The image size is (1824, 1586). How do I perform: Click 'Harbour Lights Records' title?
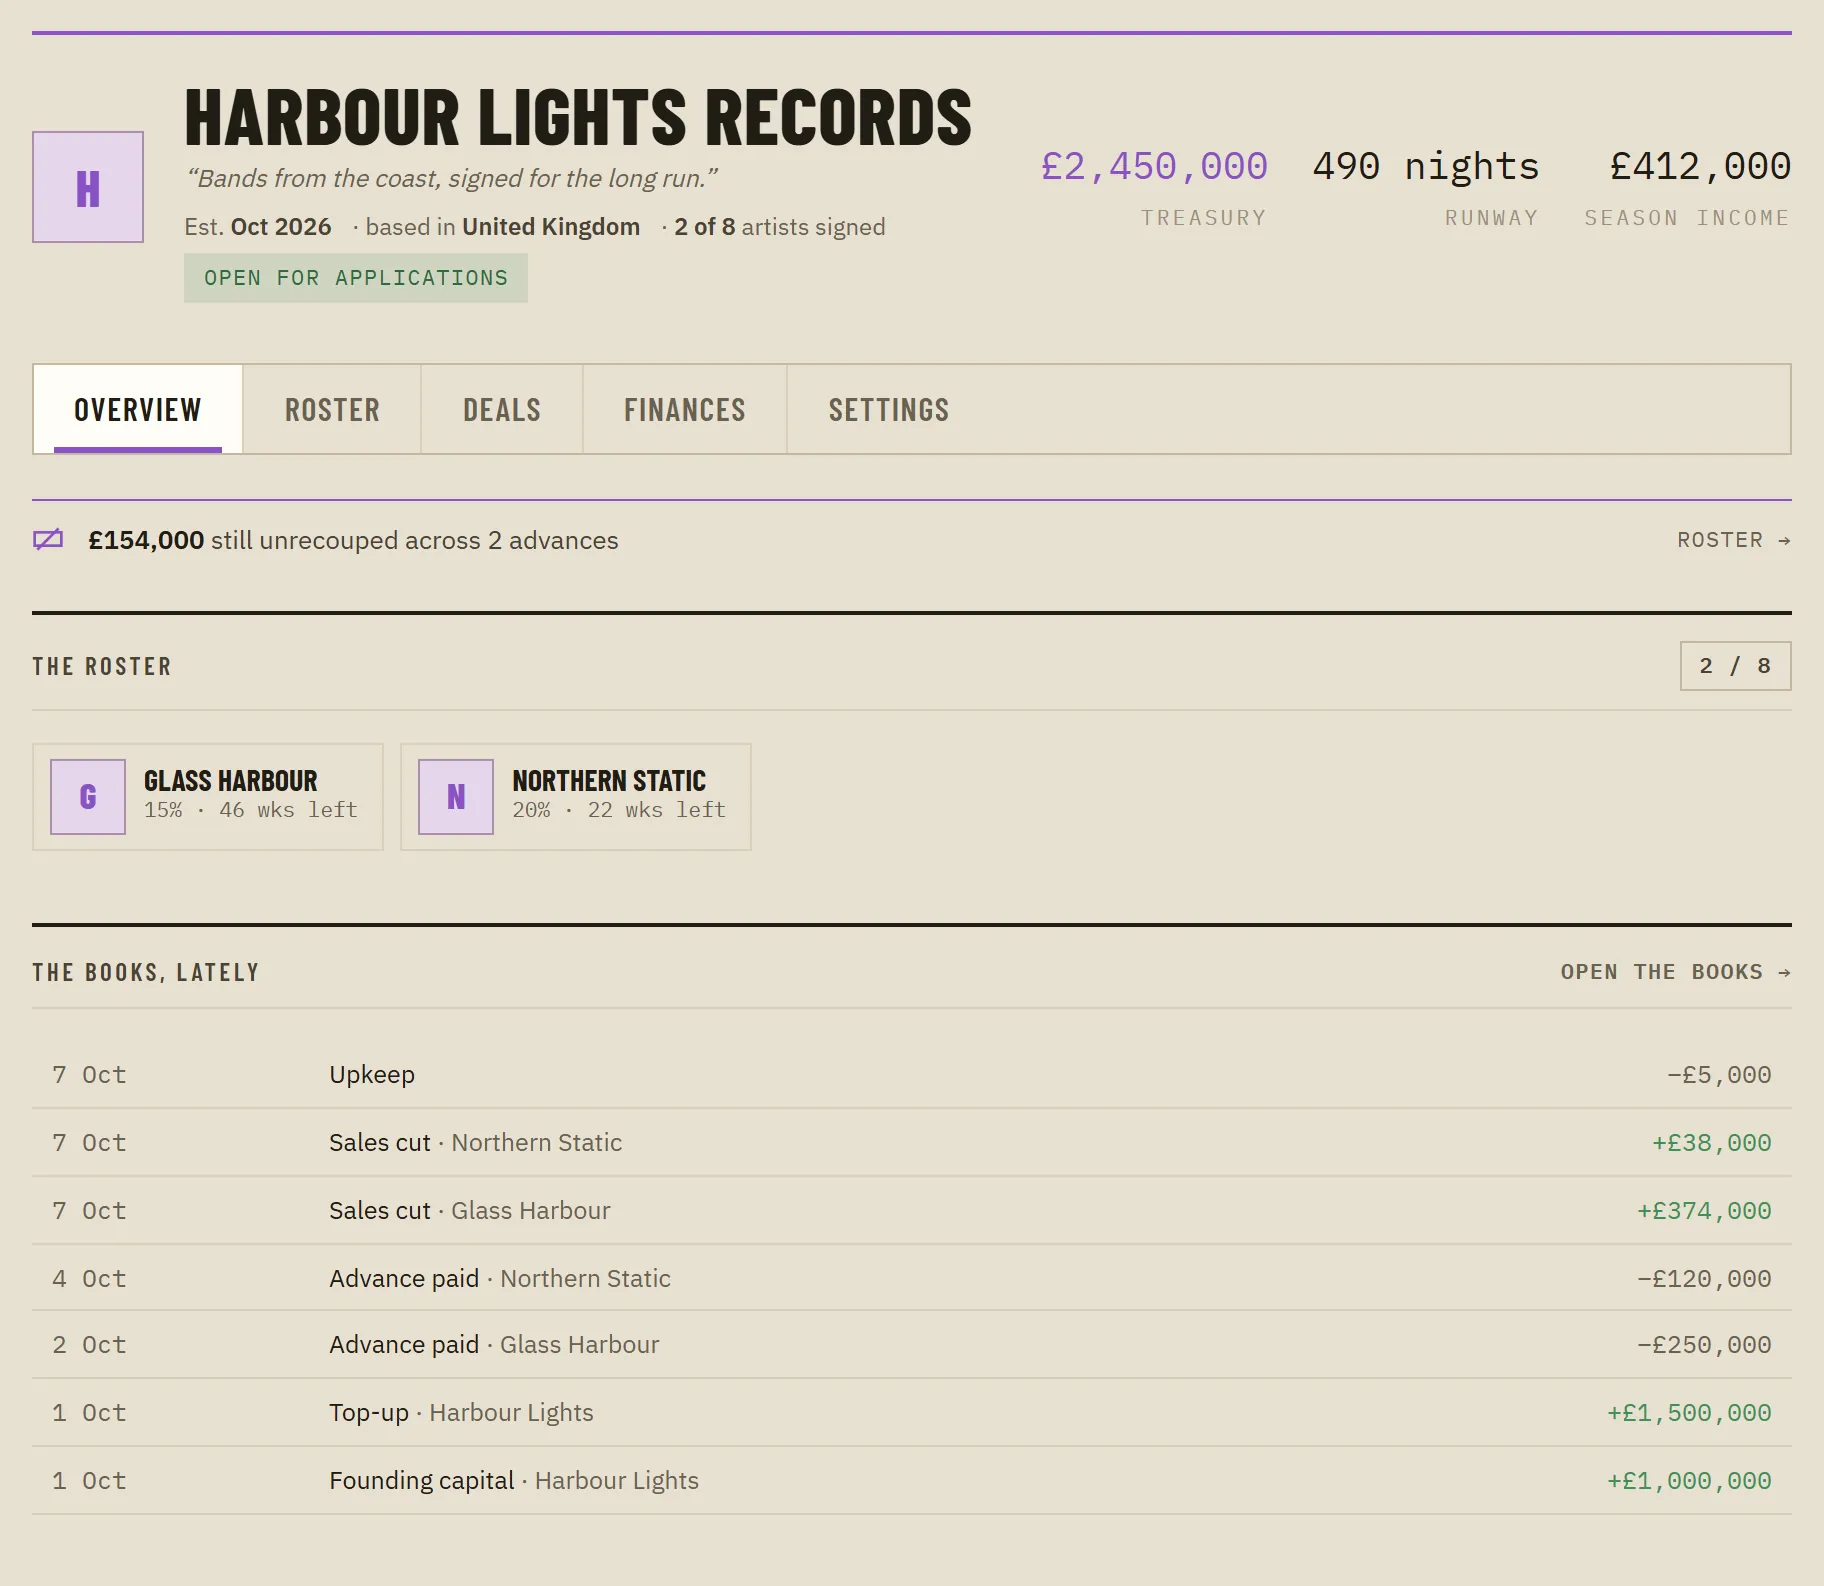coord(578,117)
